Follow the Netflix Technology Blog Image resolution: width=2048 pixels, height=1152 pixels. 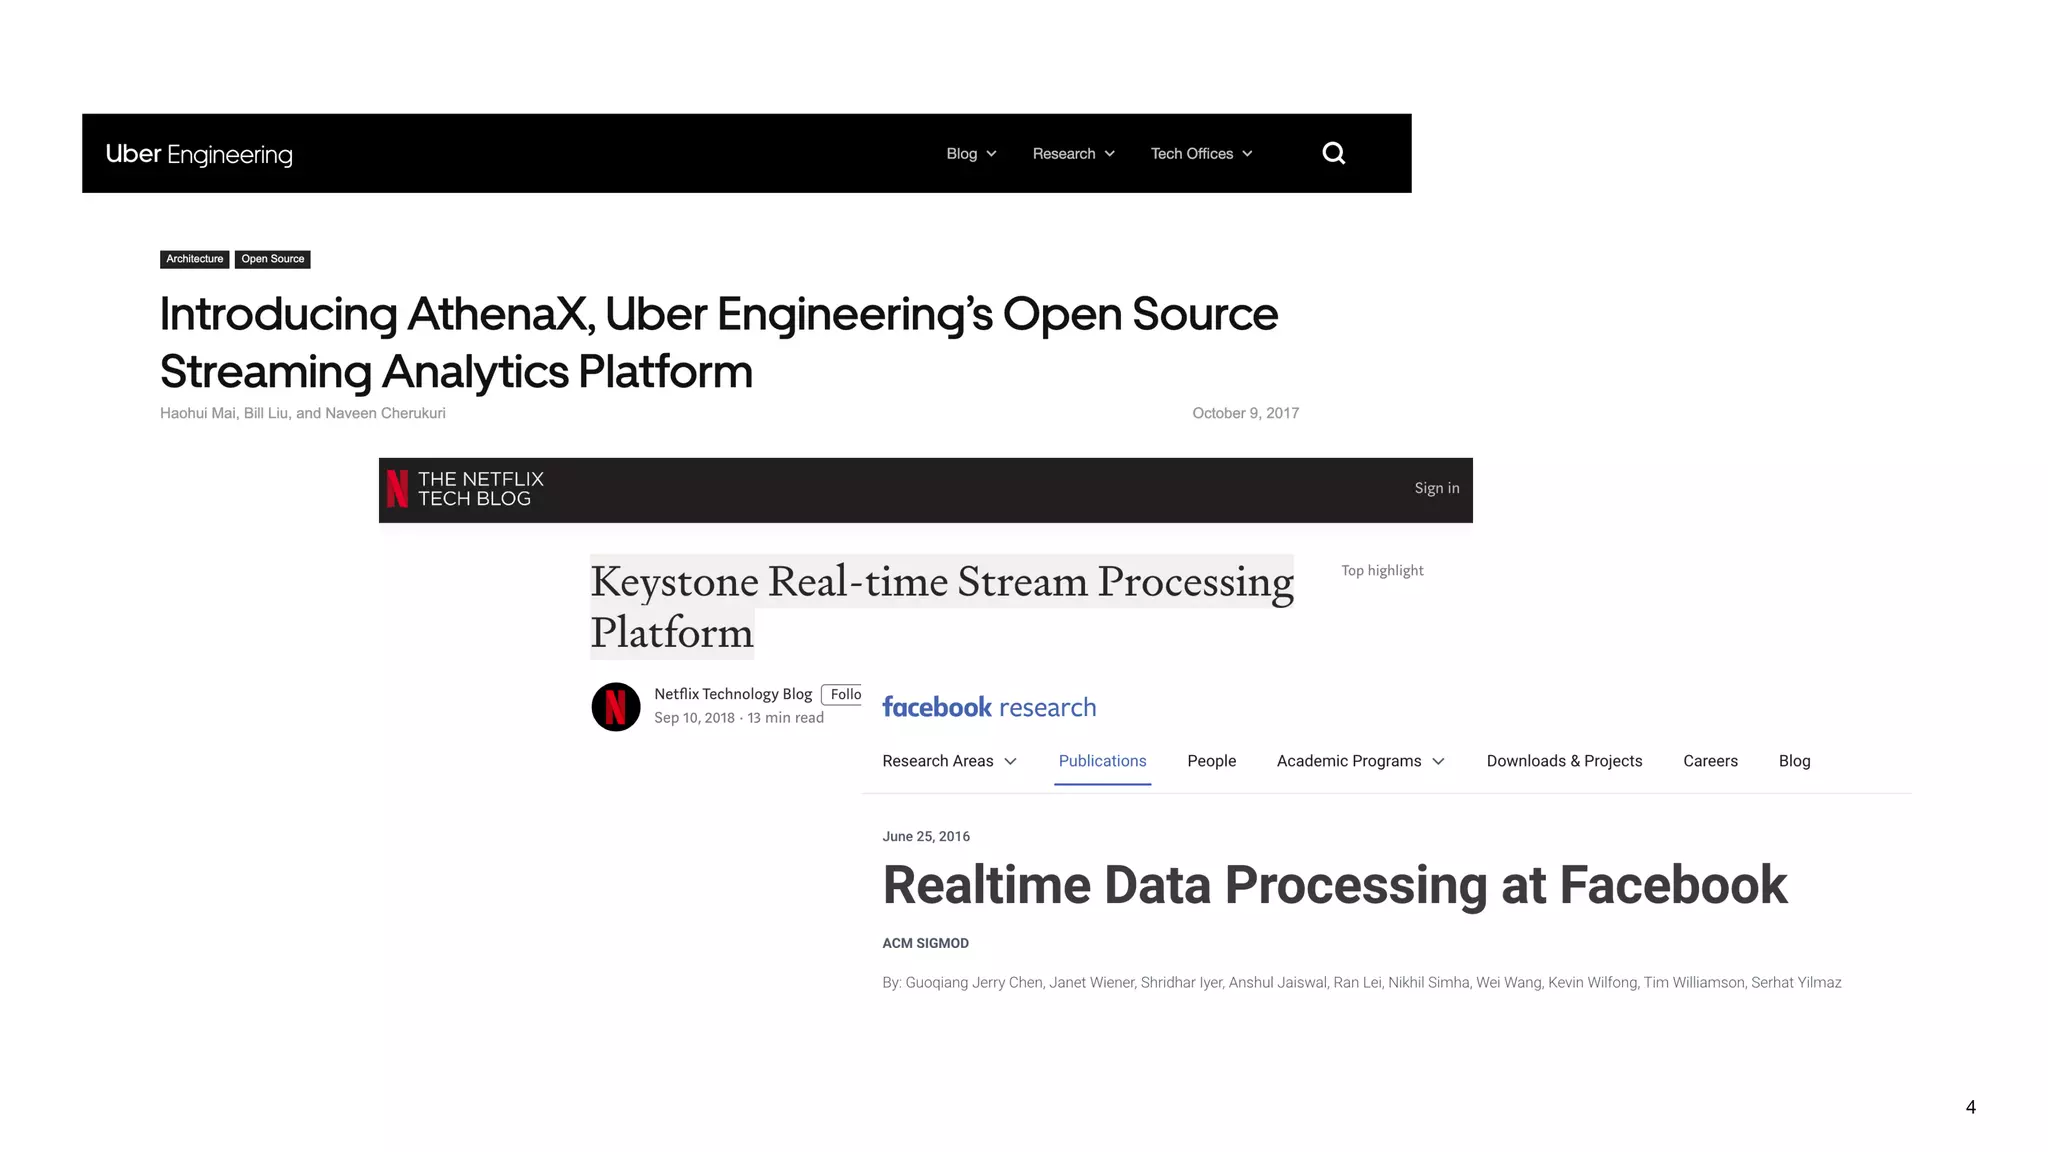coord(842,694)
